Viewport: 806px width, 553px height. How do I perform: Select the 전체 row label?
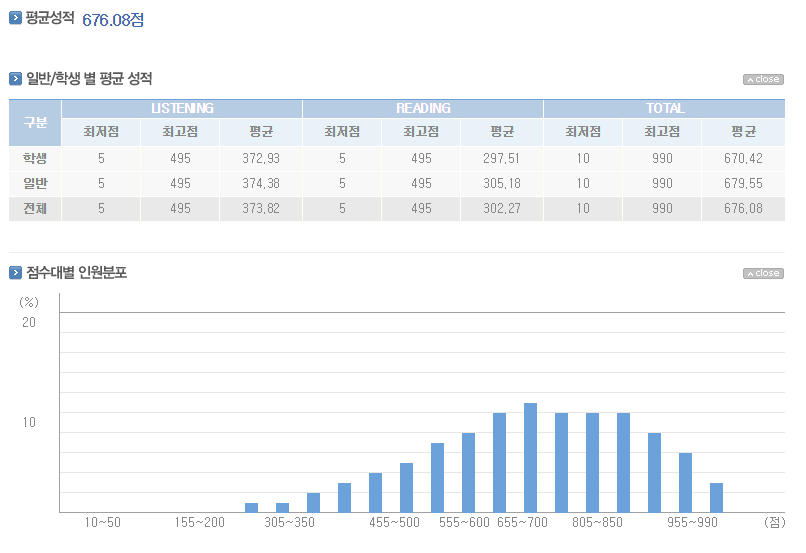coord(35,209)
